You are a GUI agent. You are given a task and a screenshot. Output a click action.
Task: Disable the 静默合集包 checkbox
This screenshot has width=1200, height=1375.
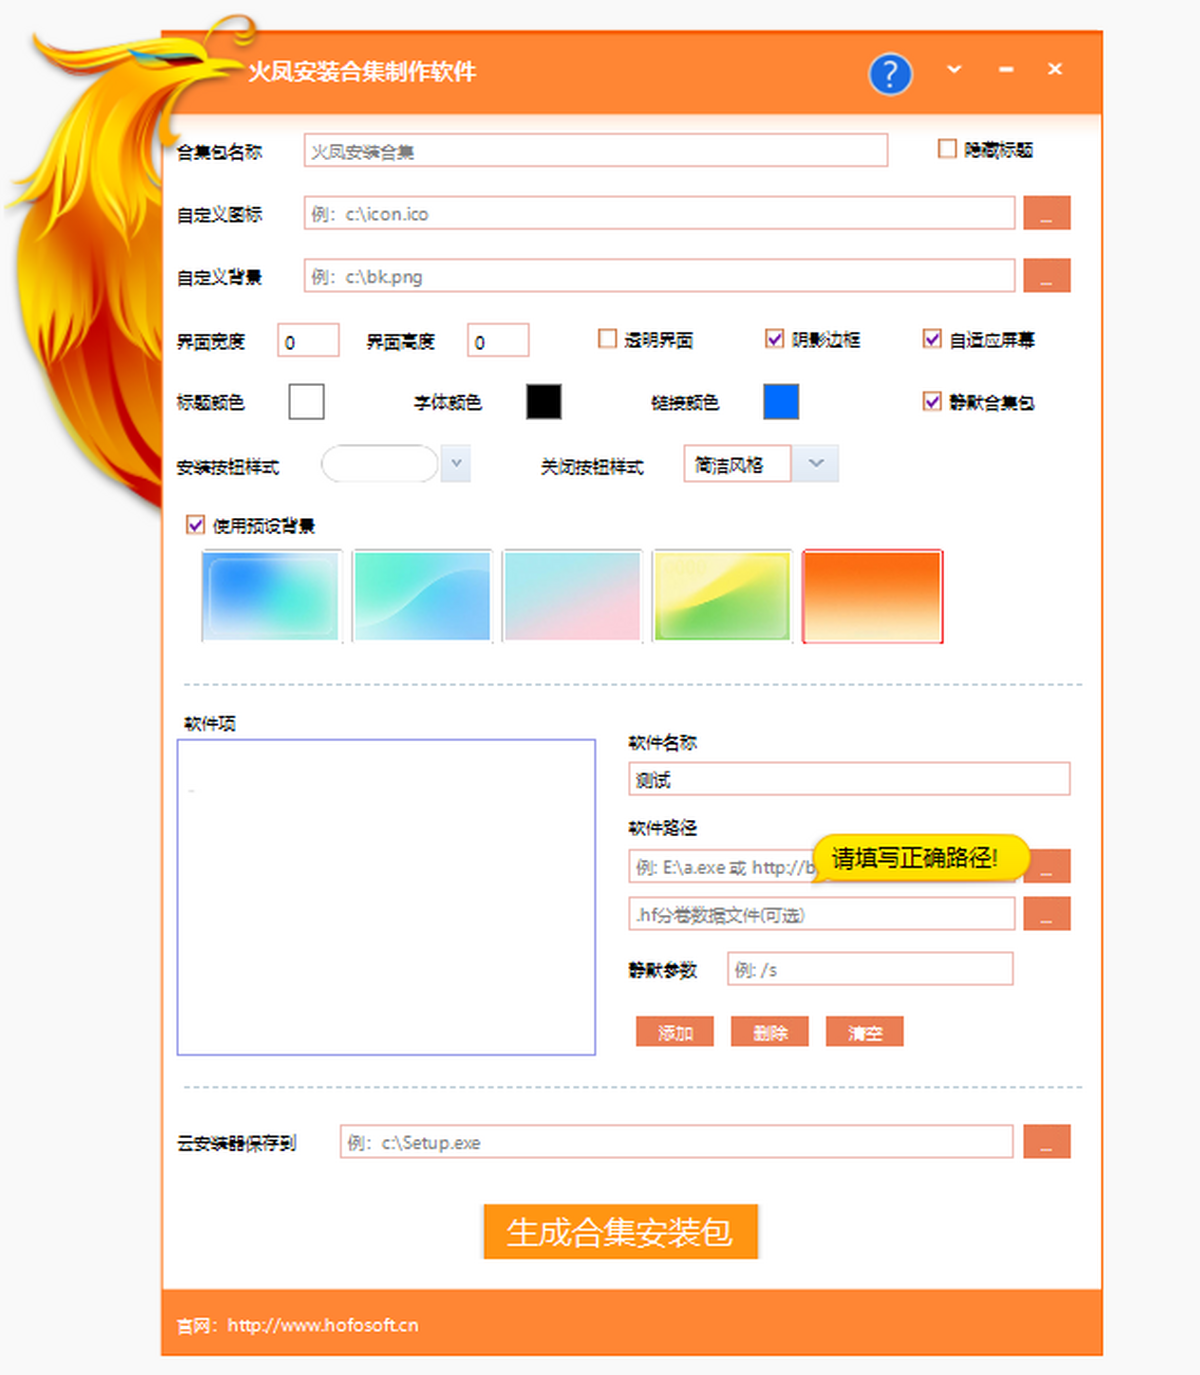point(932,401)
